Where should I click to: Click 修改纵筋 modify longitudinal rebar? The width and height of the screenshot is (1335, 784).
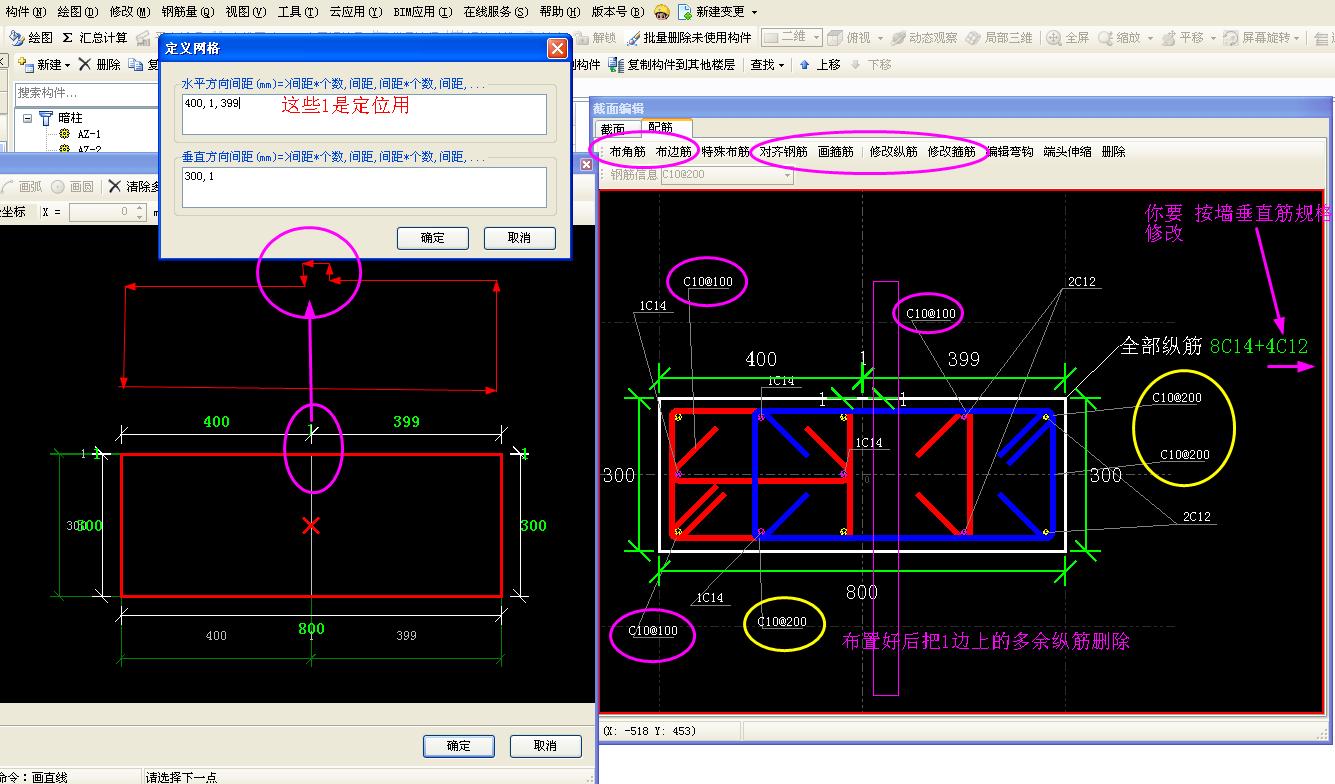click(894, 152)
